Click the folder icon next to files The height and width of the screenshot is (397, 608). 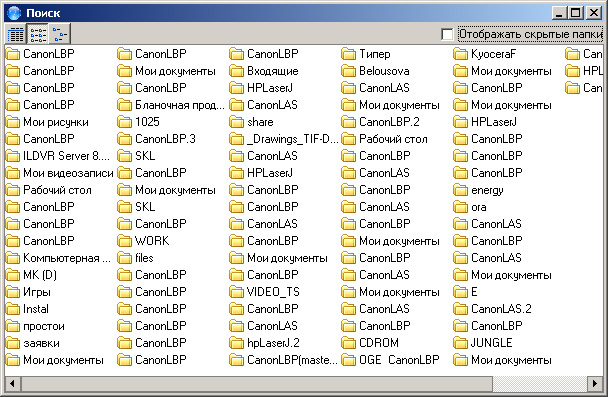[x=124, y=258]
